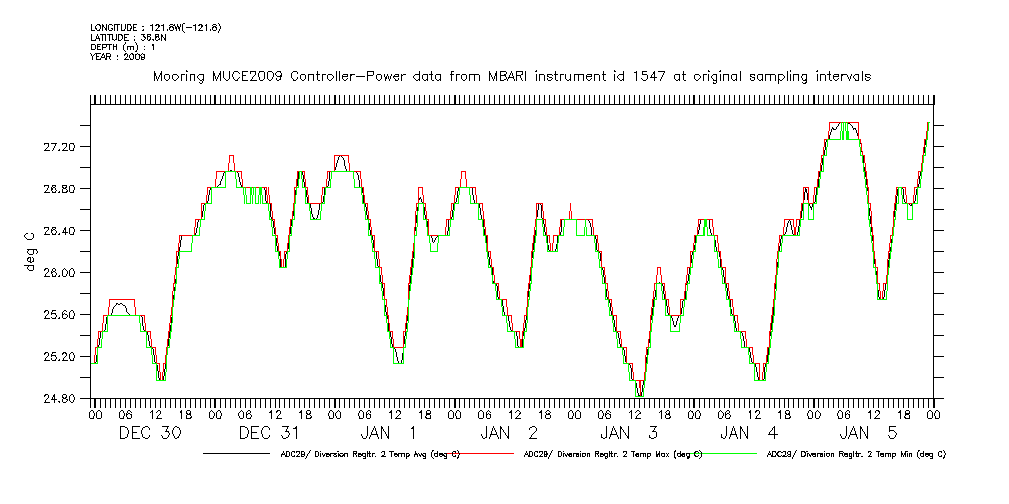Click the Temp Min legend entry text
The image size is (1009, 504).
click(x=855, y=454)
